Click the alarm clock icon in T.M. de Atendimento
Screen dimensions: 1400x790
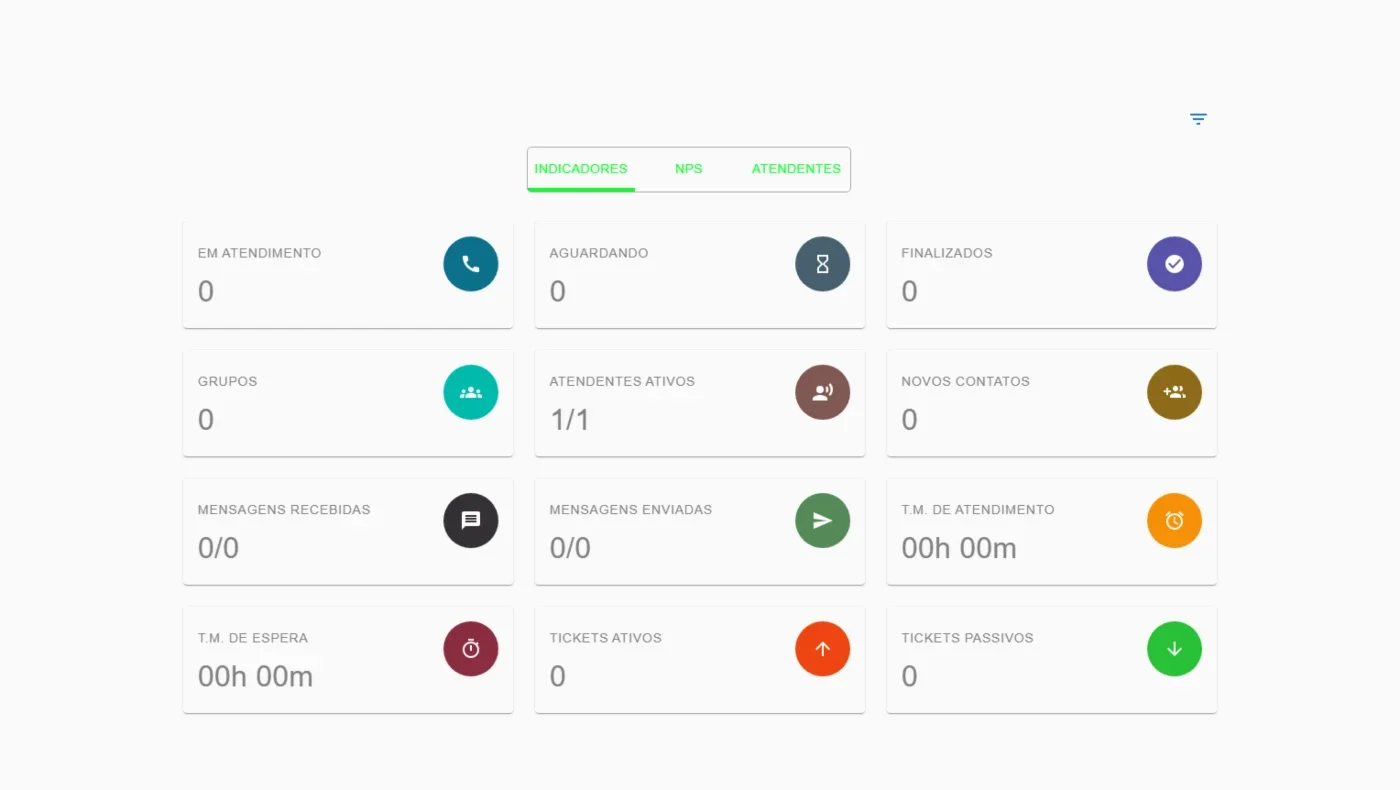pos(1174,520)
